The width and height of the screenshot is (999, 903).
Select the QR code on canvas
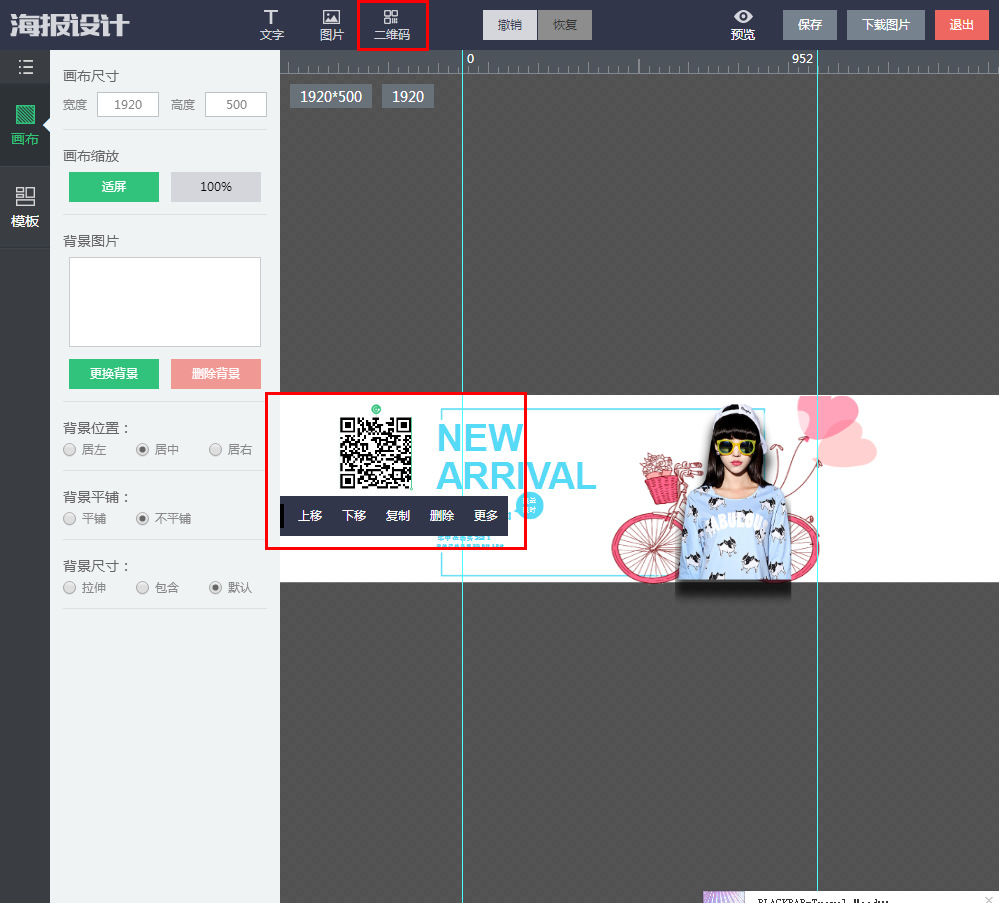[376, 453]
